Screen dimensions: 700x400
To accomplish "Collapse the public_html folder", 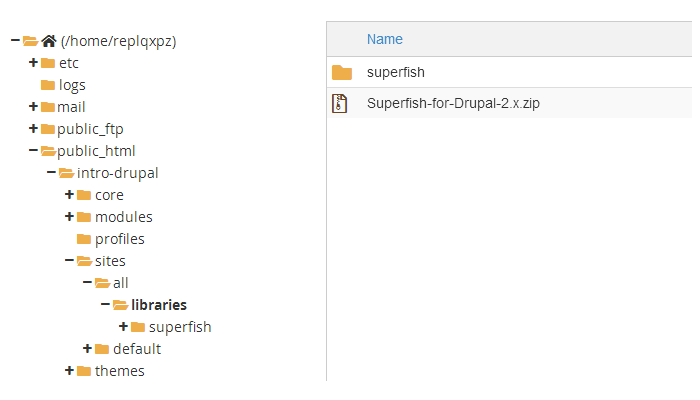I will pos(33,151).
